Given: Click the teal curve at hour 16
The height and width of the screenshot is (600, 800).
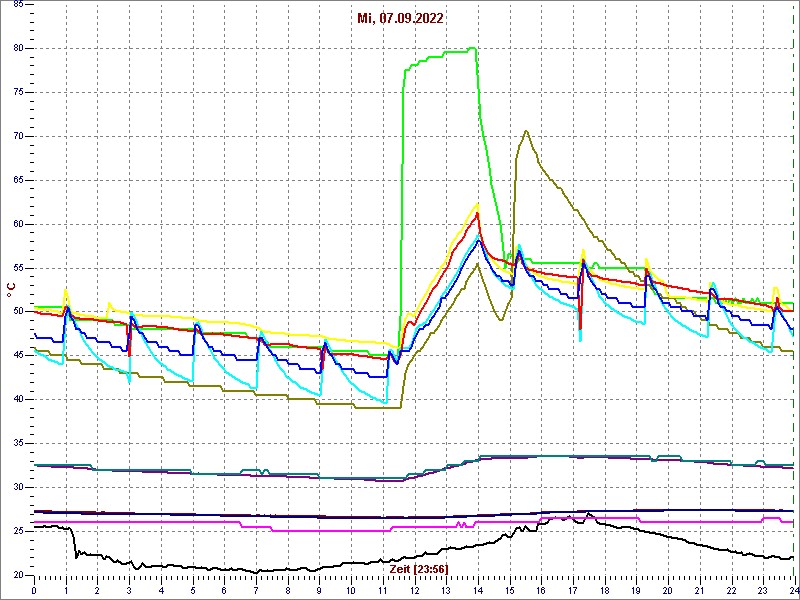Looking at the screenshot, I should 540,456.
